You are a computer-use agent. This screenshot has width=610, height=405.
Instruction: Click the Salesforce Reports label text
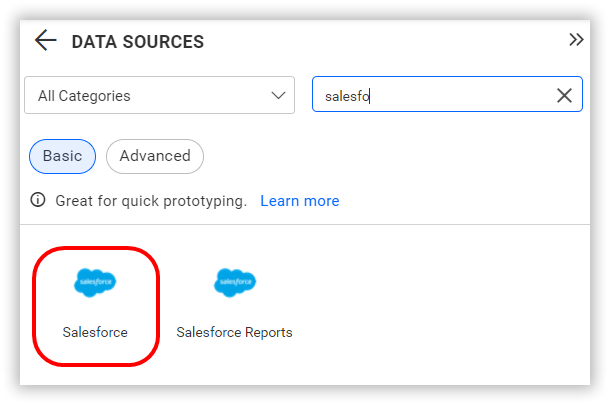click(x=234, y=332)
